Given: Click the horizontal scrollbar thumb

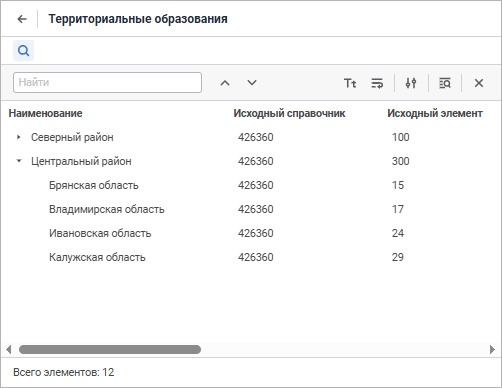Looking at the screenshot, I should pos(110,349).
